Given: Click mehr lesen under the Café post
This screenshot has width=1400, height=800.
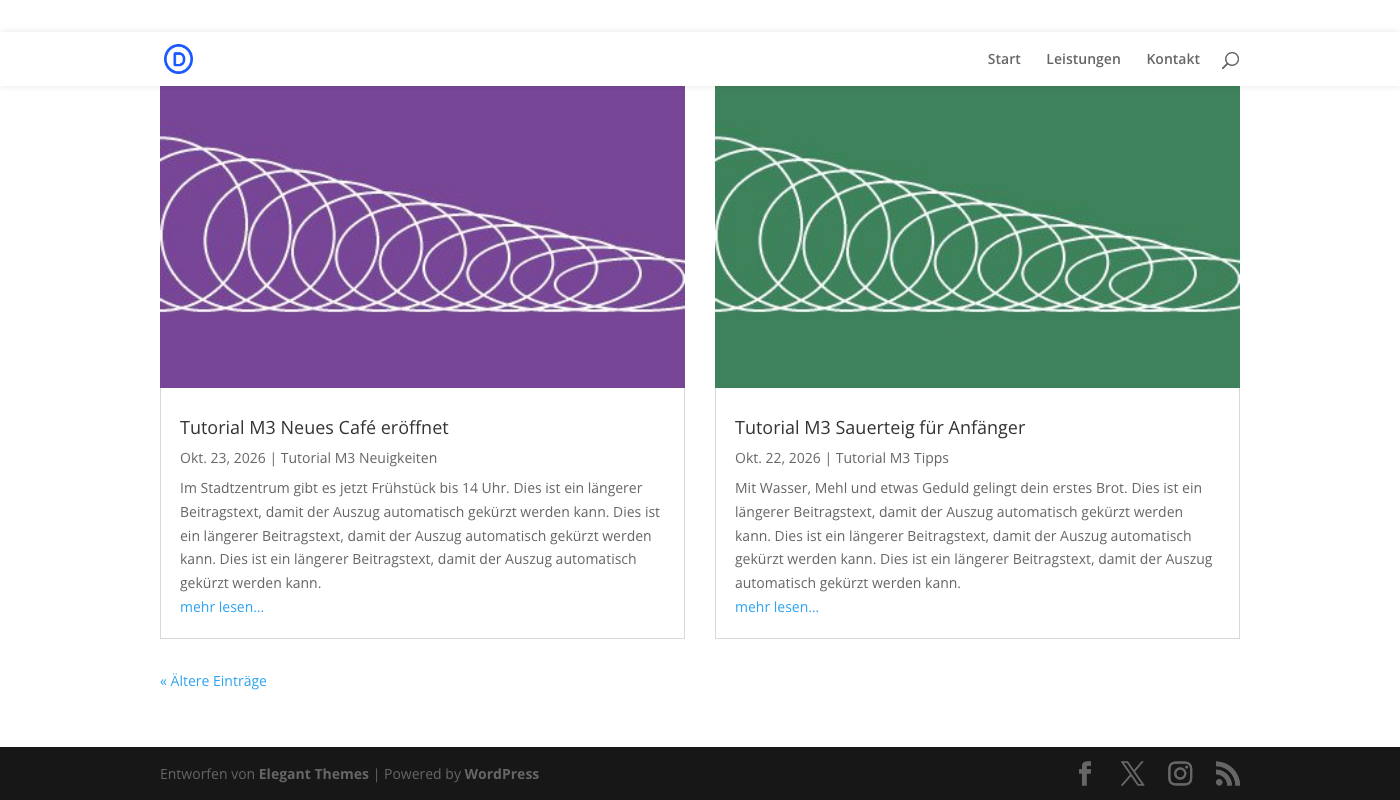Looking at the screenshot, I should [x=222, y=607].
